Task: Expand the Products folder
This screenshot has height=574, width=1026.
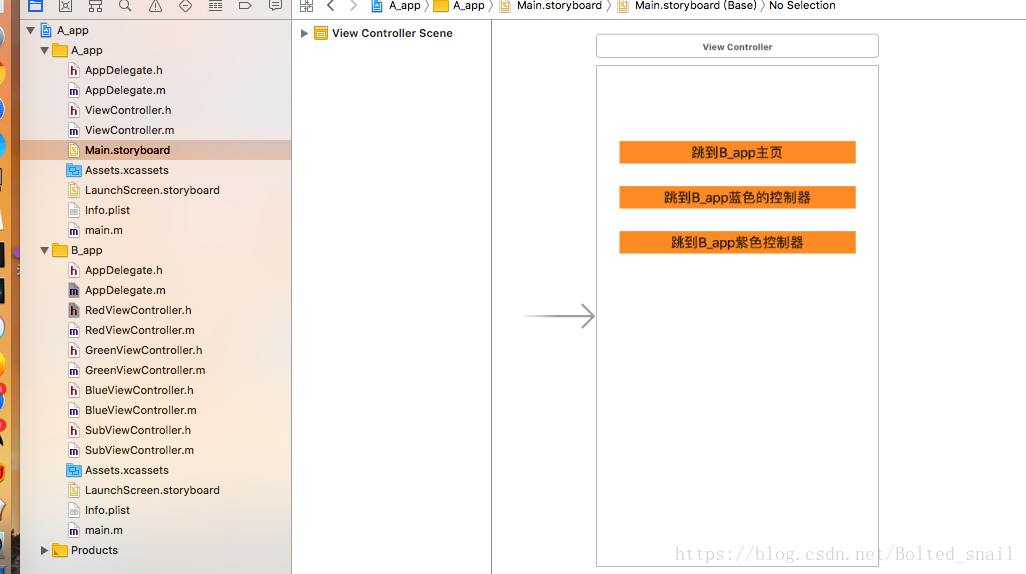Action: click(44, 550)
